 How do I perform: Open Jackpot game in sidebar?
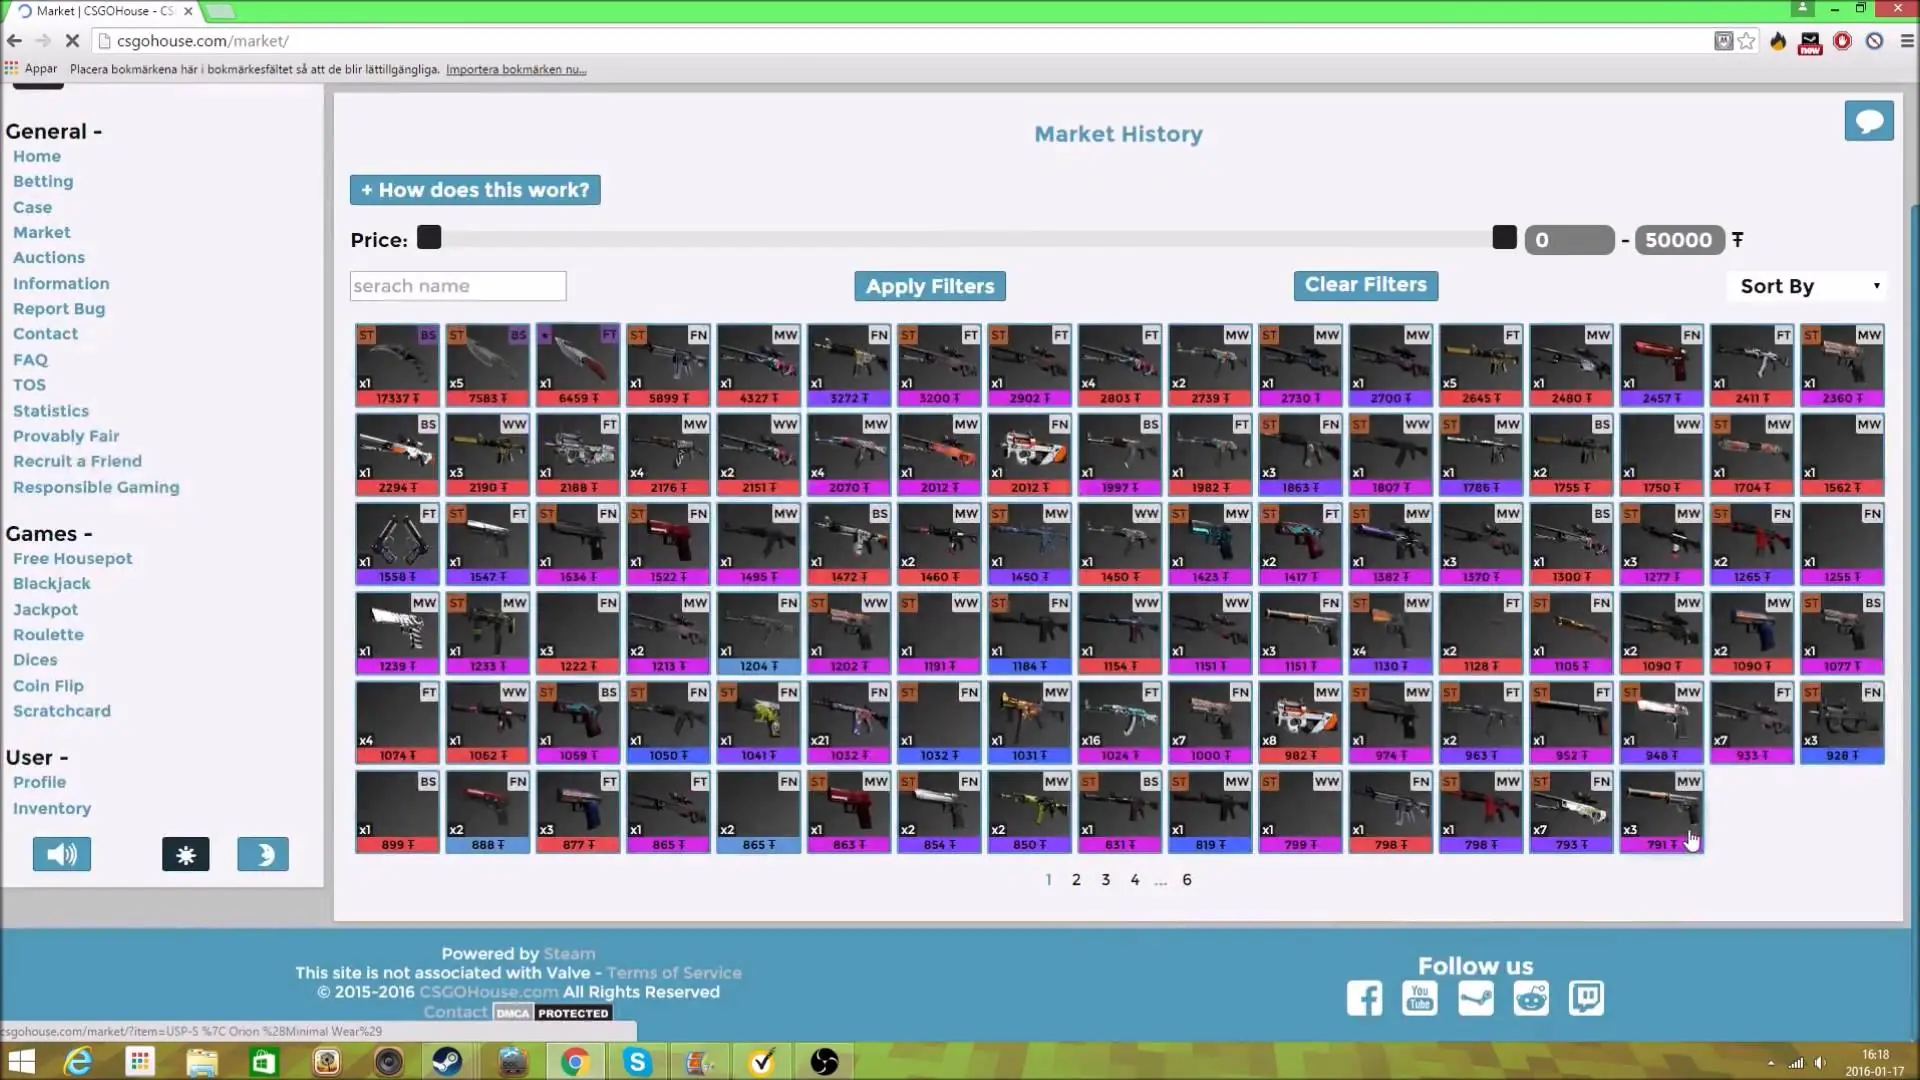[45, 609]
